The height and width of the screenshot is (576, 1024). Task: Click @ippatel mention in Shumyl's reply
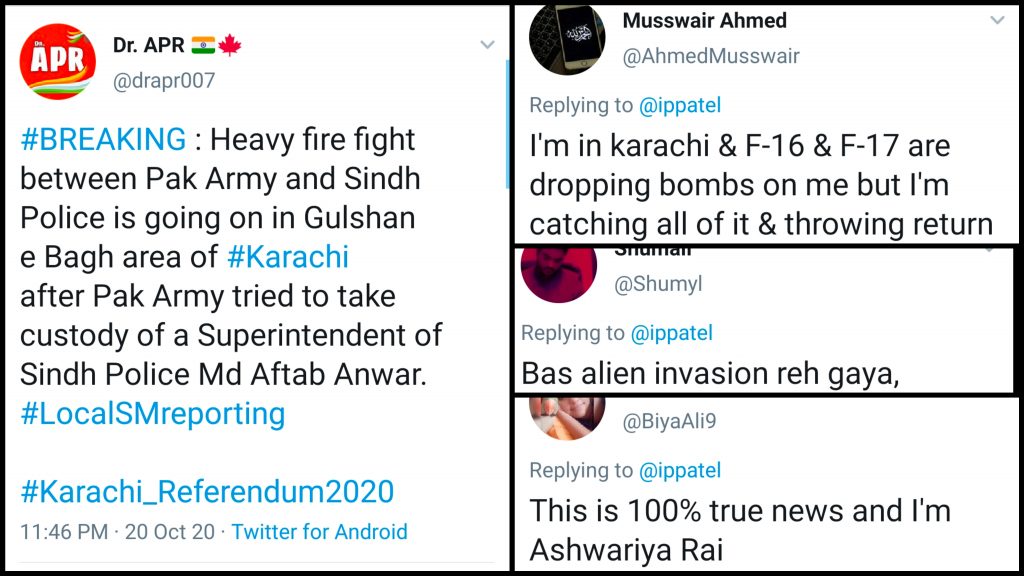tap(672, 333)
